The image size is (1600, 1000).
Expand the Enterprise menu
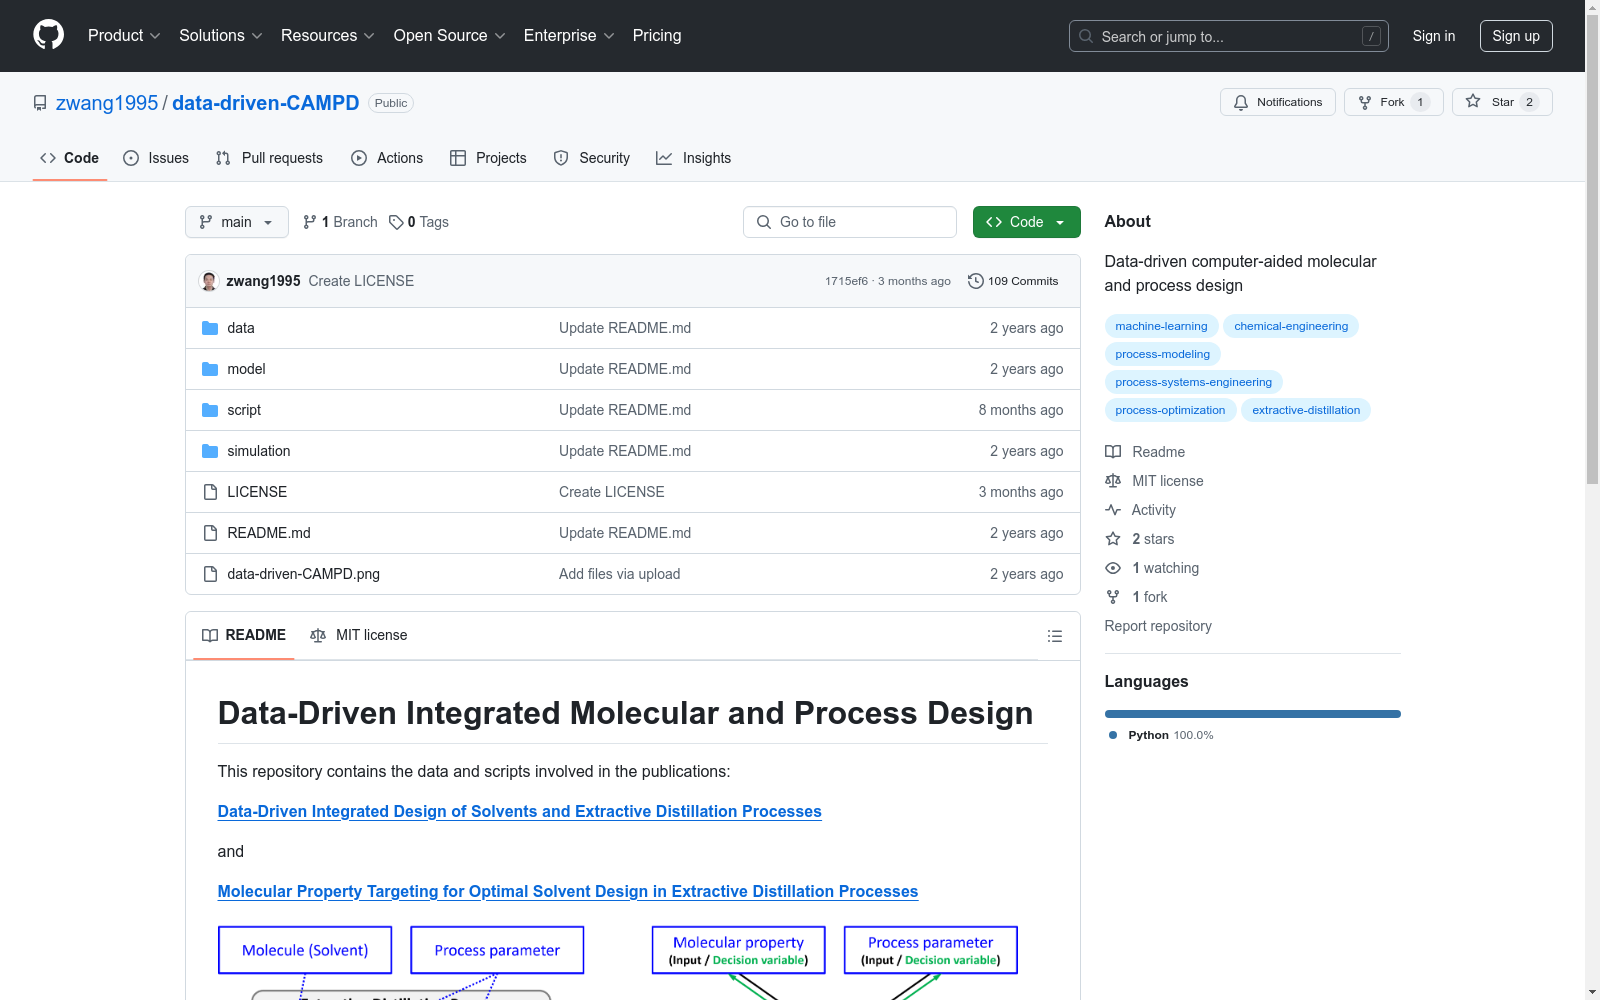(x=569, y=35)
